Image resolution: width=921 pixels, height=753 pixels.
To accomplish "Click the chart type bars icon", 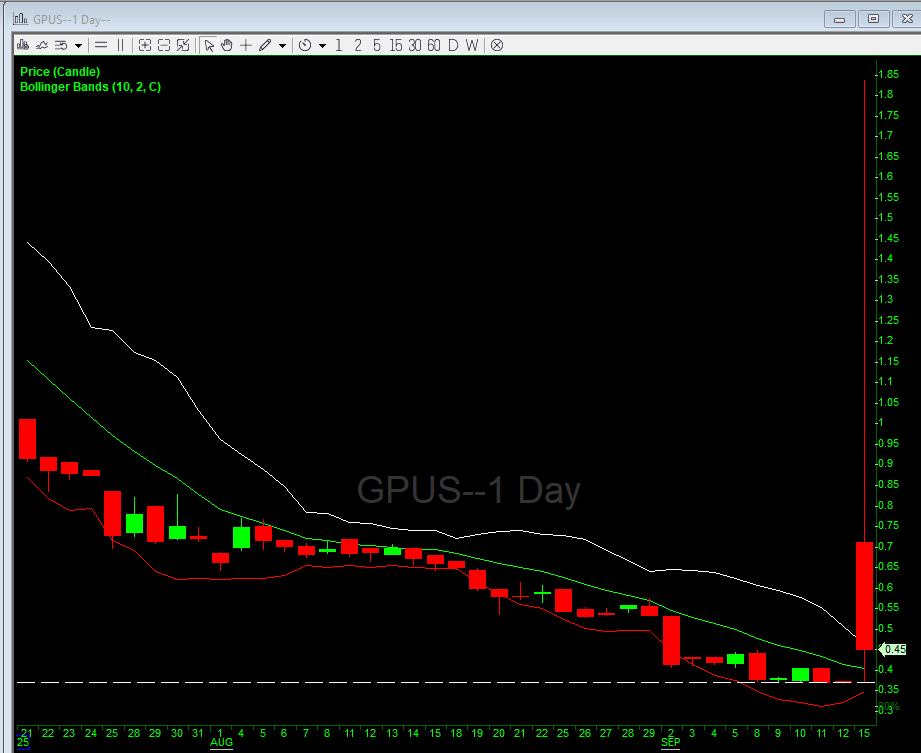I will [22, 45].
